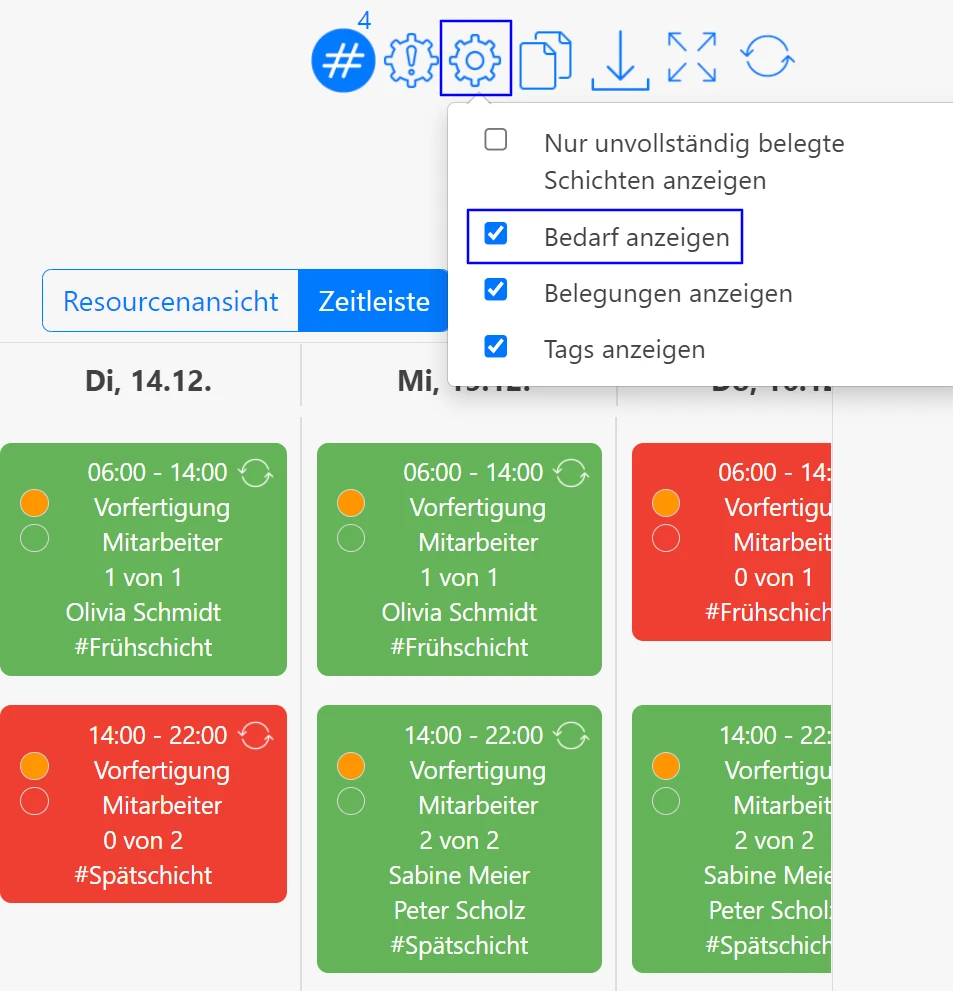The height and width of the screenshot is (991, 953).
Task: Click the recurrence arrows on Wednesday's late shift
Action: click(x=570, y=734)
